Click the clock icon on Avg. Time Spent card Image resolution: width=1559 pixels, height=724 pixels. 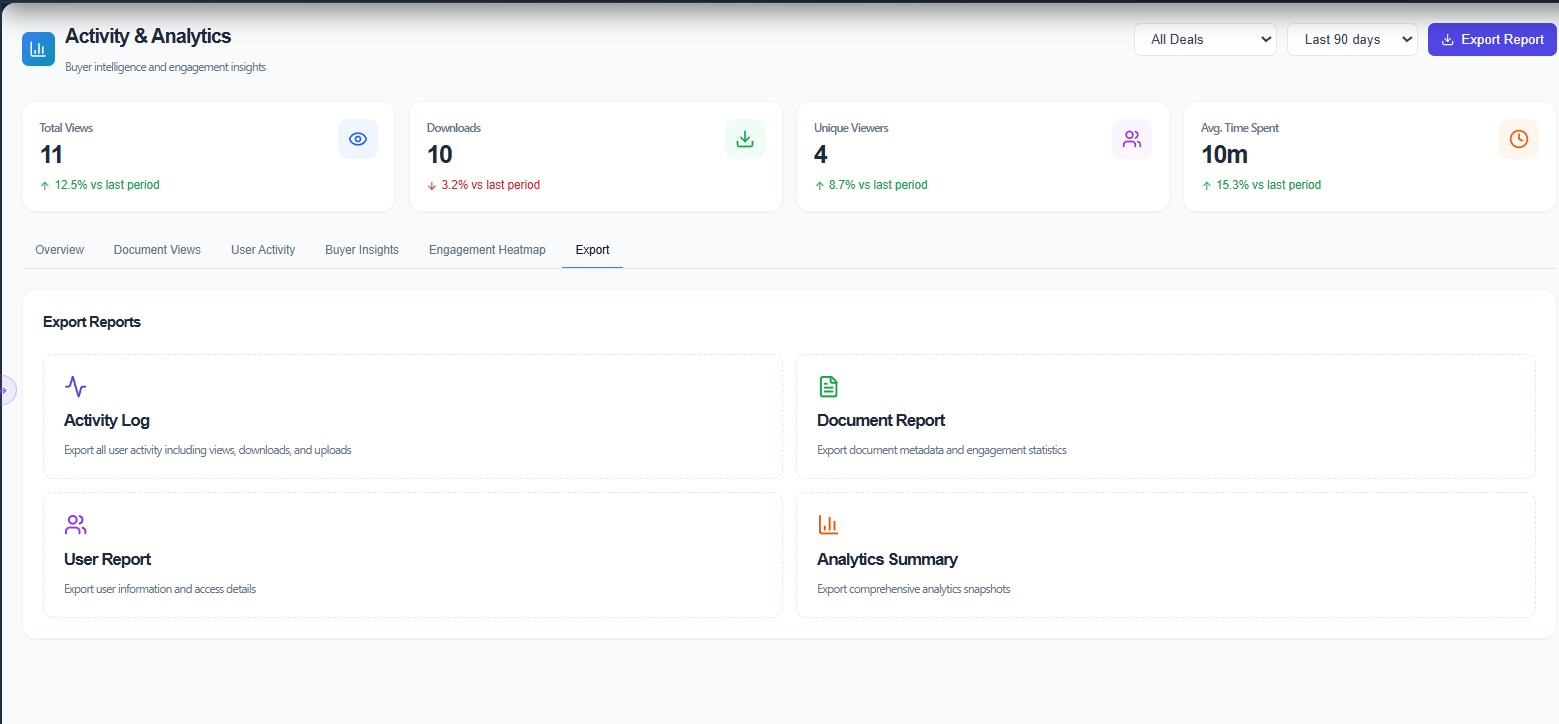pos(1519,139)
